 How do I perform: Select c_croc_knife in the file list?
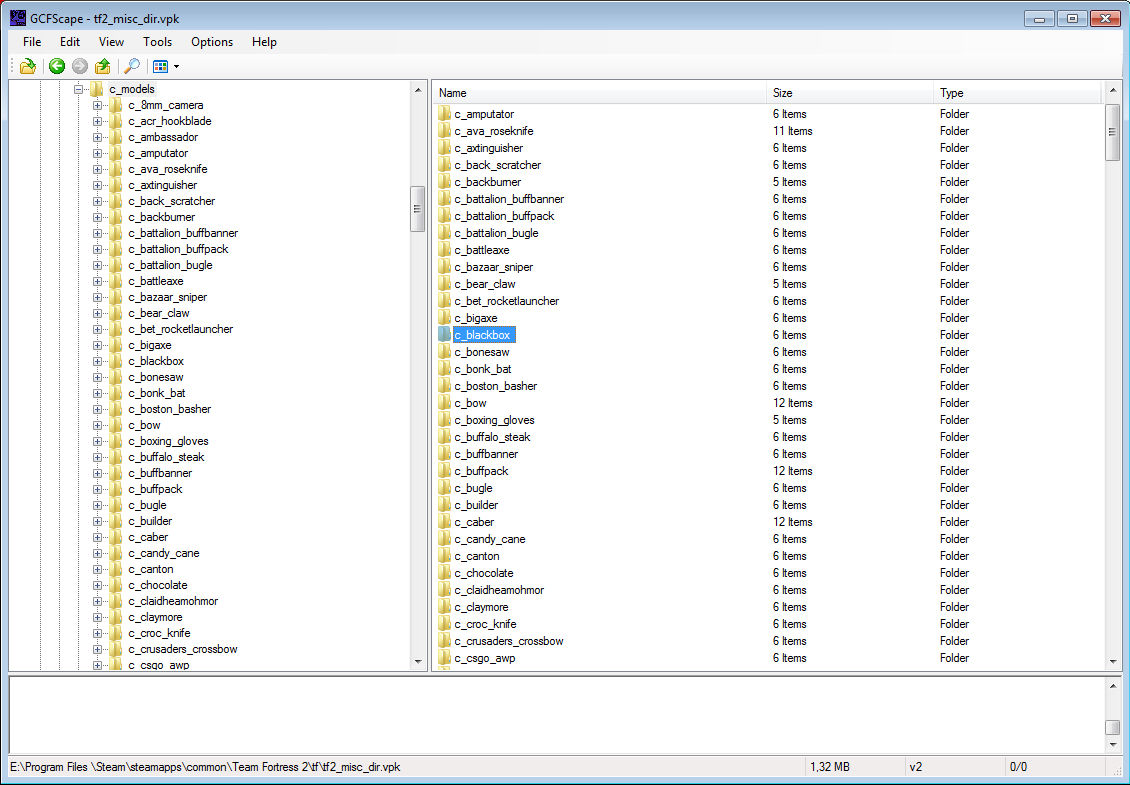(485, 624)
